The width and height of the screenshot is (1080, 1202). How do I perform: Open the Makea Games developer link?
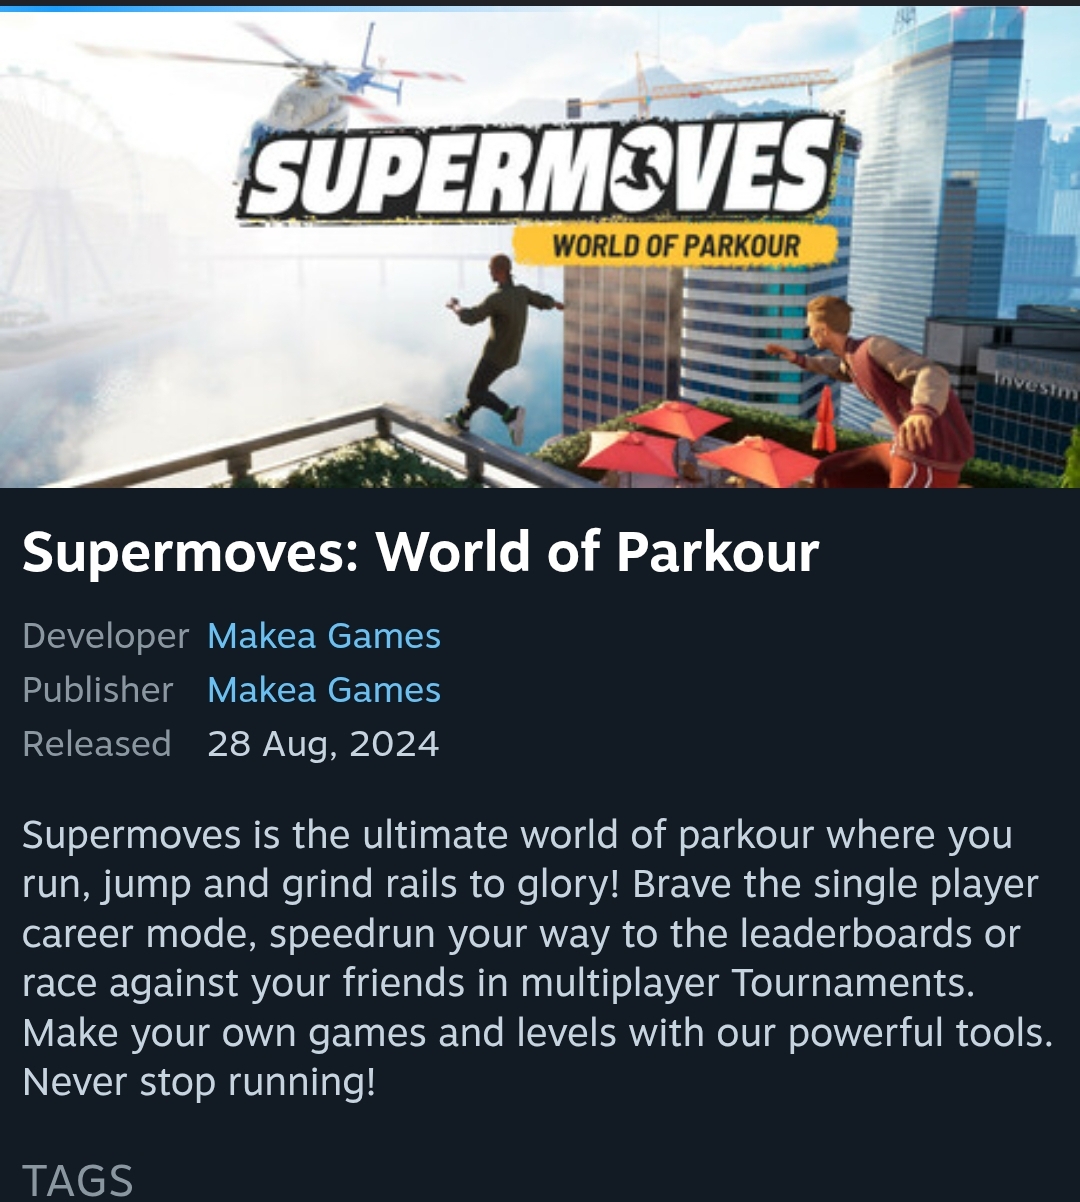(x=324, y=636)
